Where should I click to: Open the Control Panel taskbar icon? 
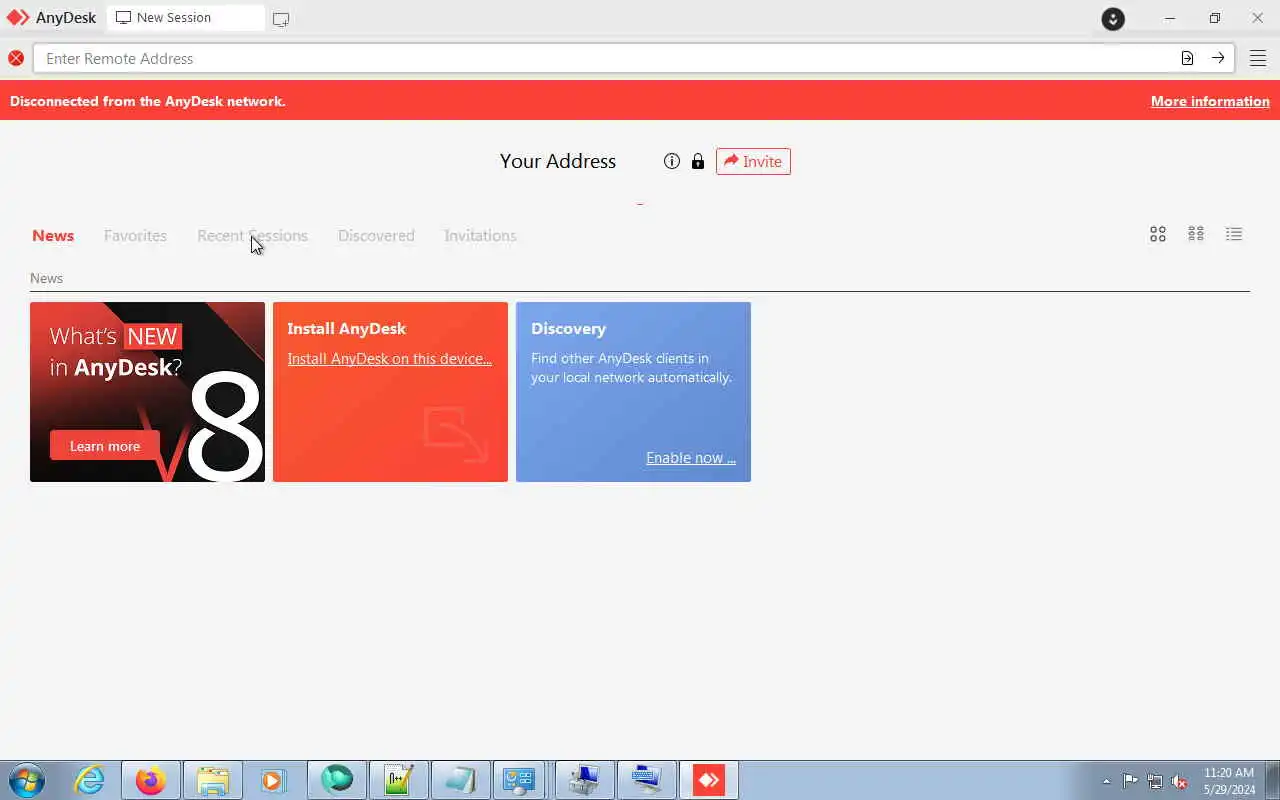point(519,780)
